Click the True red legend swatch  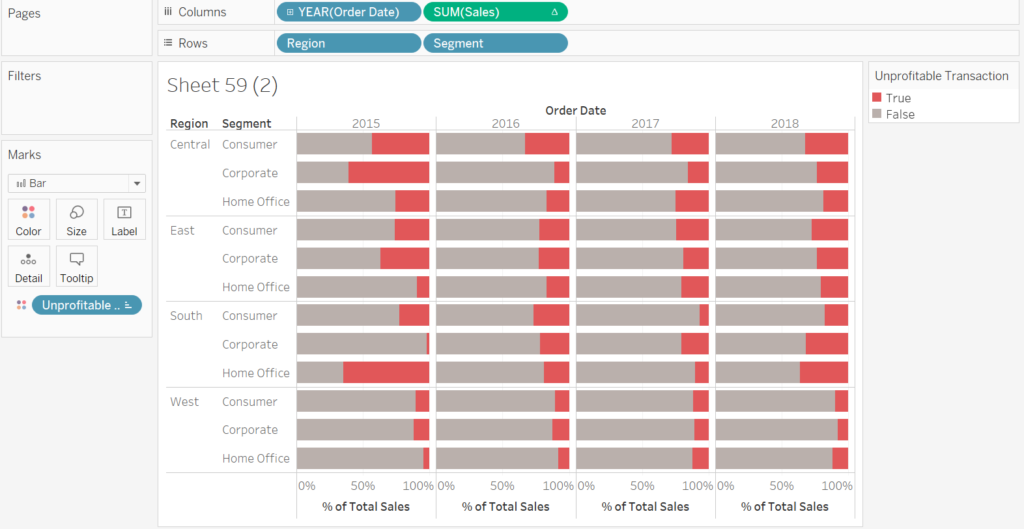coord(877,98)
